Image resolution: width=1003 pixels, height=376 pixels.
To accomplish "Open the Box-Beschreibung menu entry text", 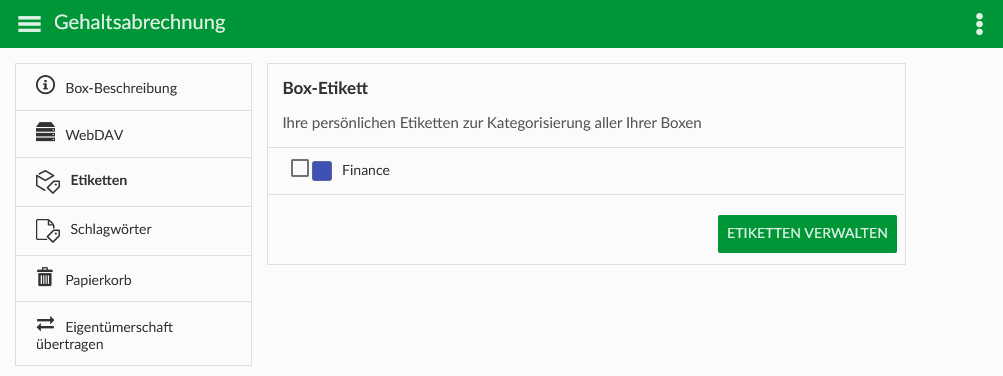I will pos(121,88).
